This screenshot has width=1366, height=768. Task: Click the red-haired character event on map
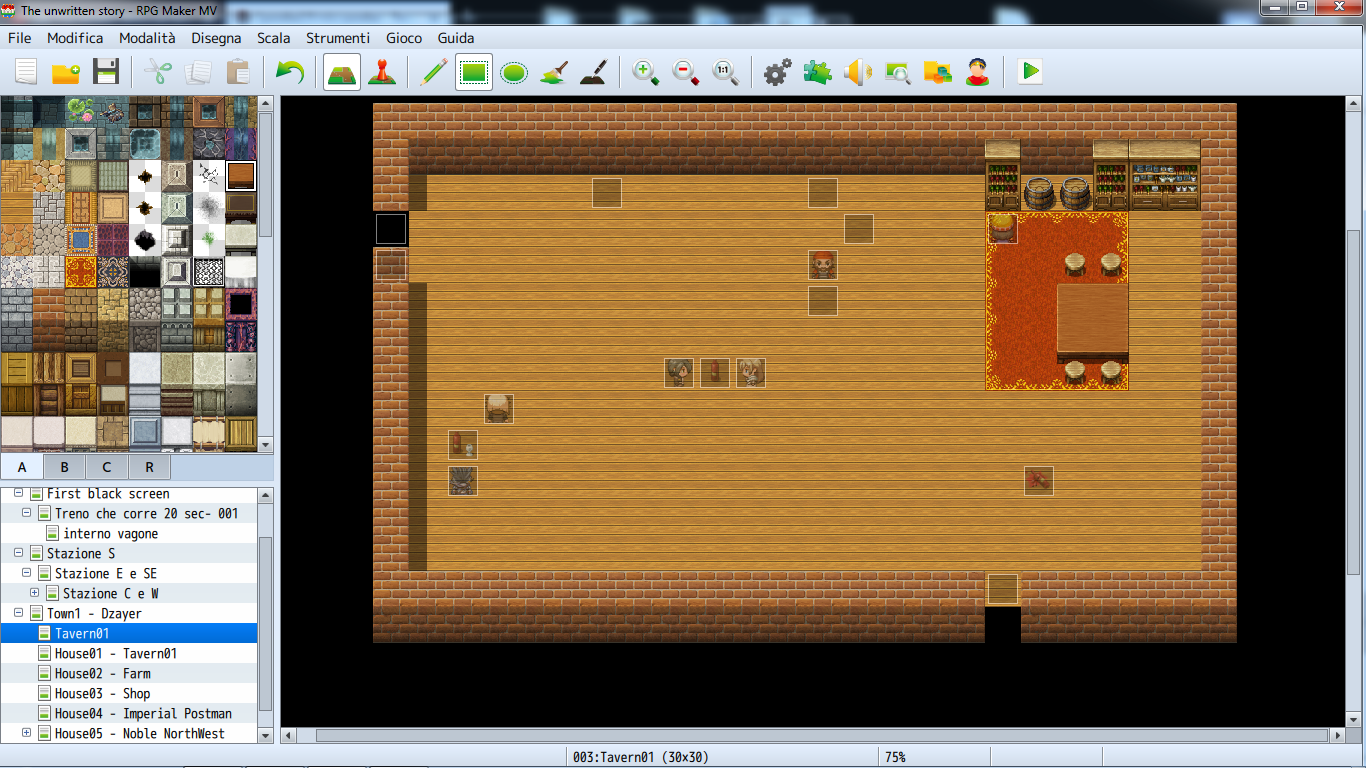click(x=823, y=265)
